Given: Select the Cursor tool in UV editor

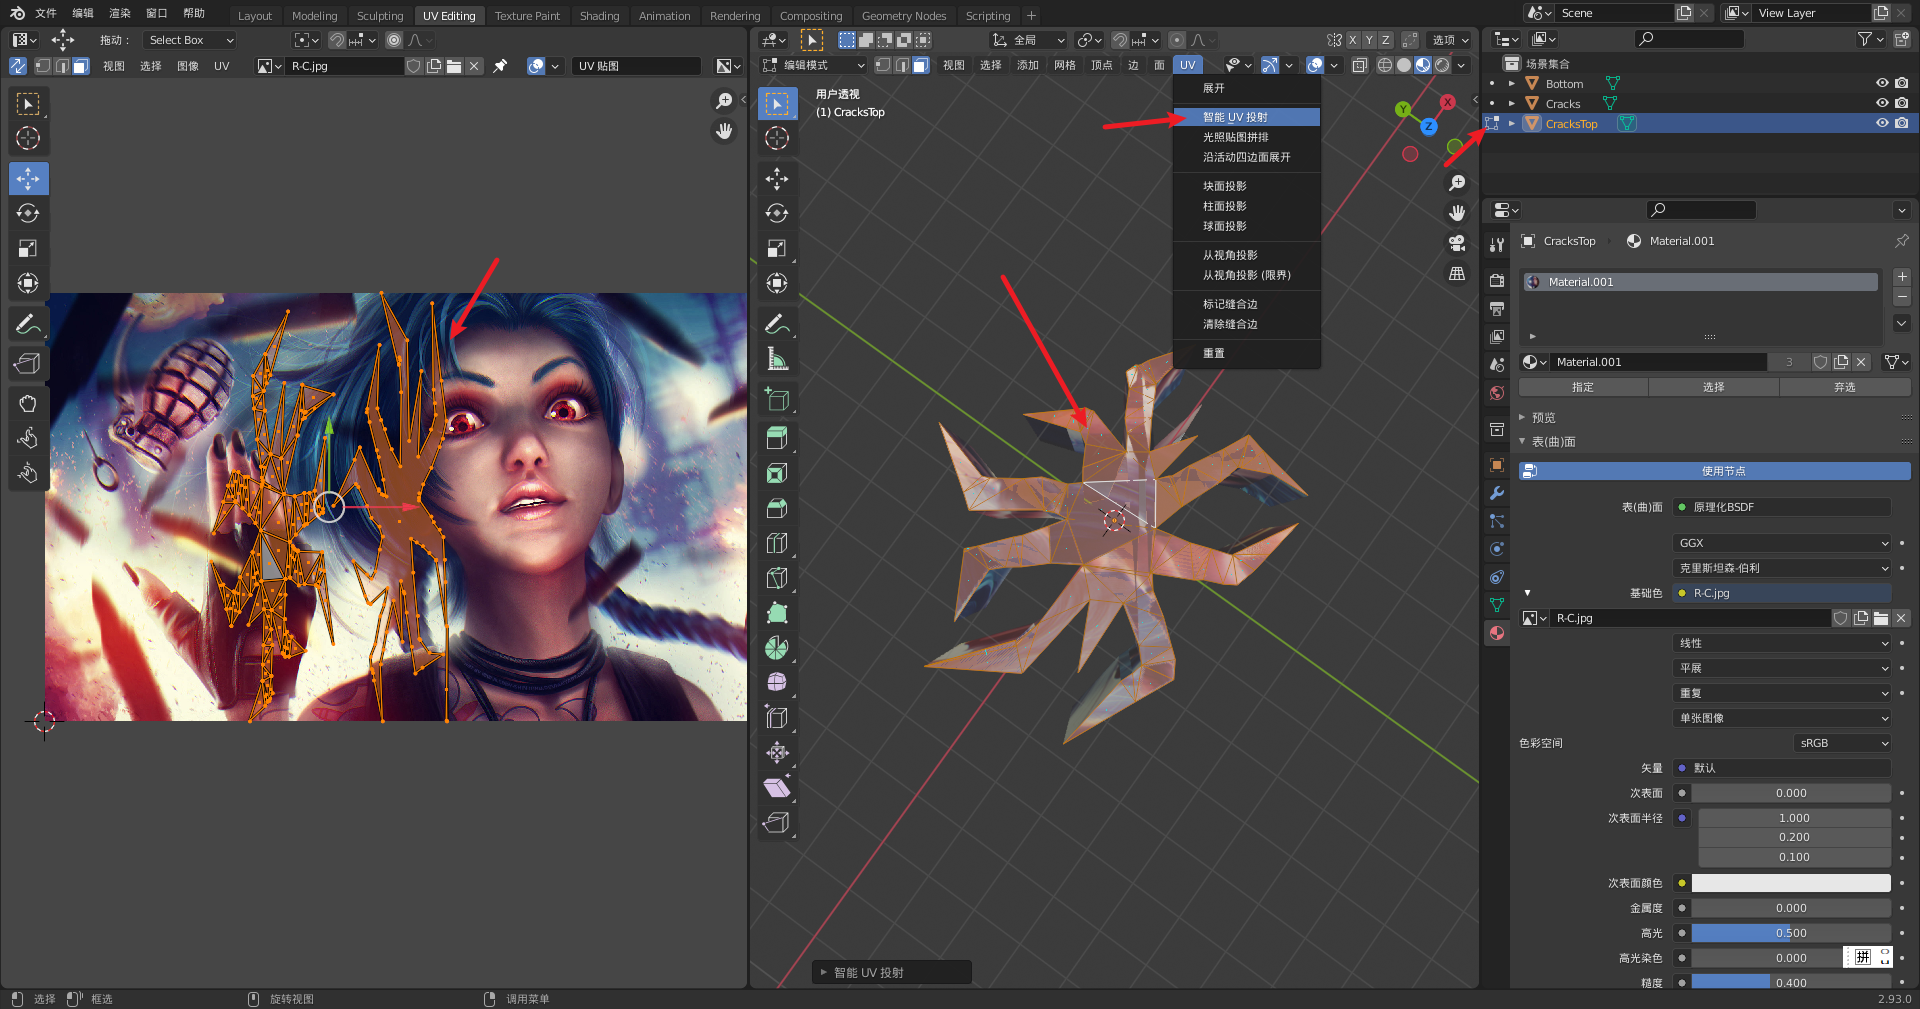Looking at the screenshot, I should (28, 138).
